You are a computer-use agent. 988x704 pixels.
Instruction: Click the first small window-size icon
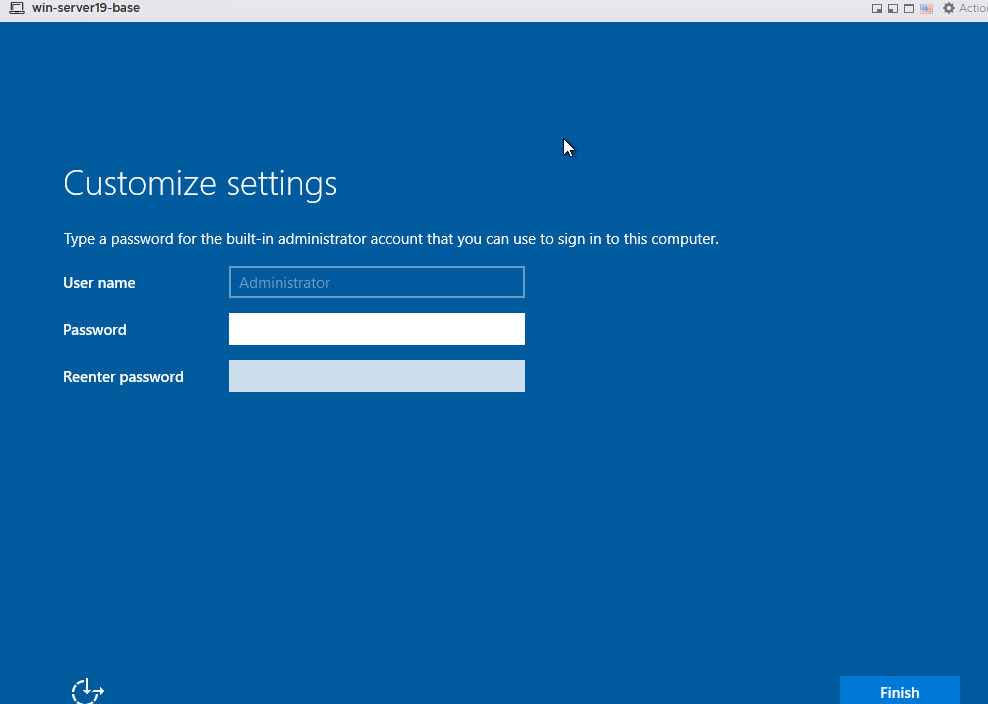pyautogui.click(x=877, y=9)
